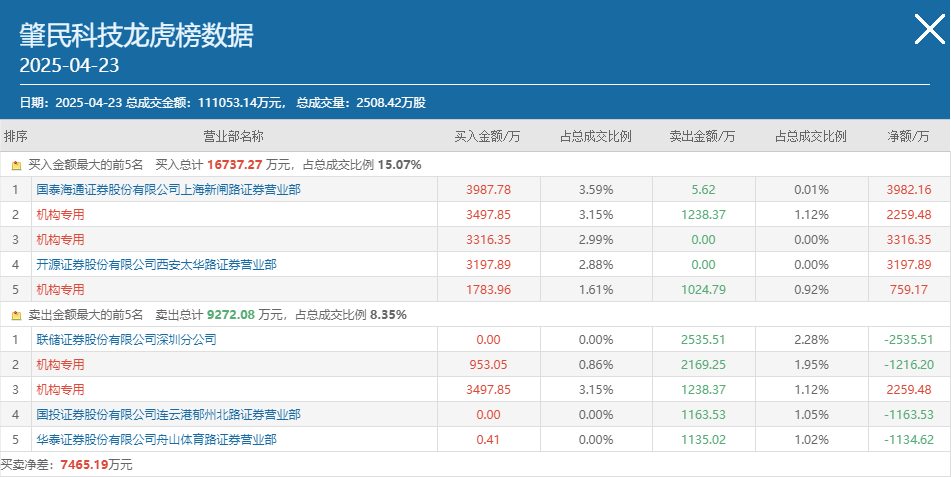The width and height of the screenshot is (951, 477).
Task: Select the net amount -1216.20
Action: coord(909,365)
